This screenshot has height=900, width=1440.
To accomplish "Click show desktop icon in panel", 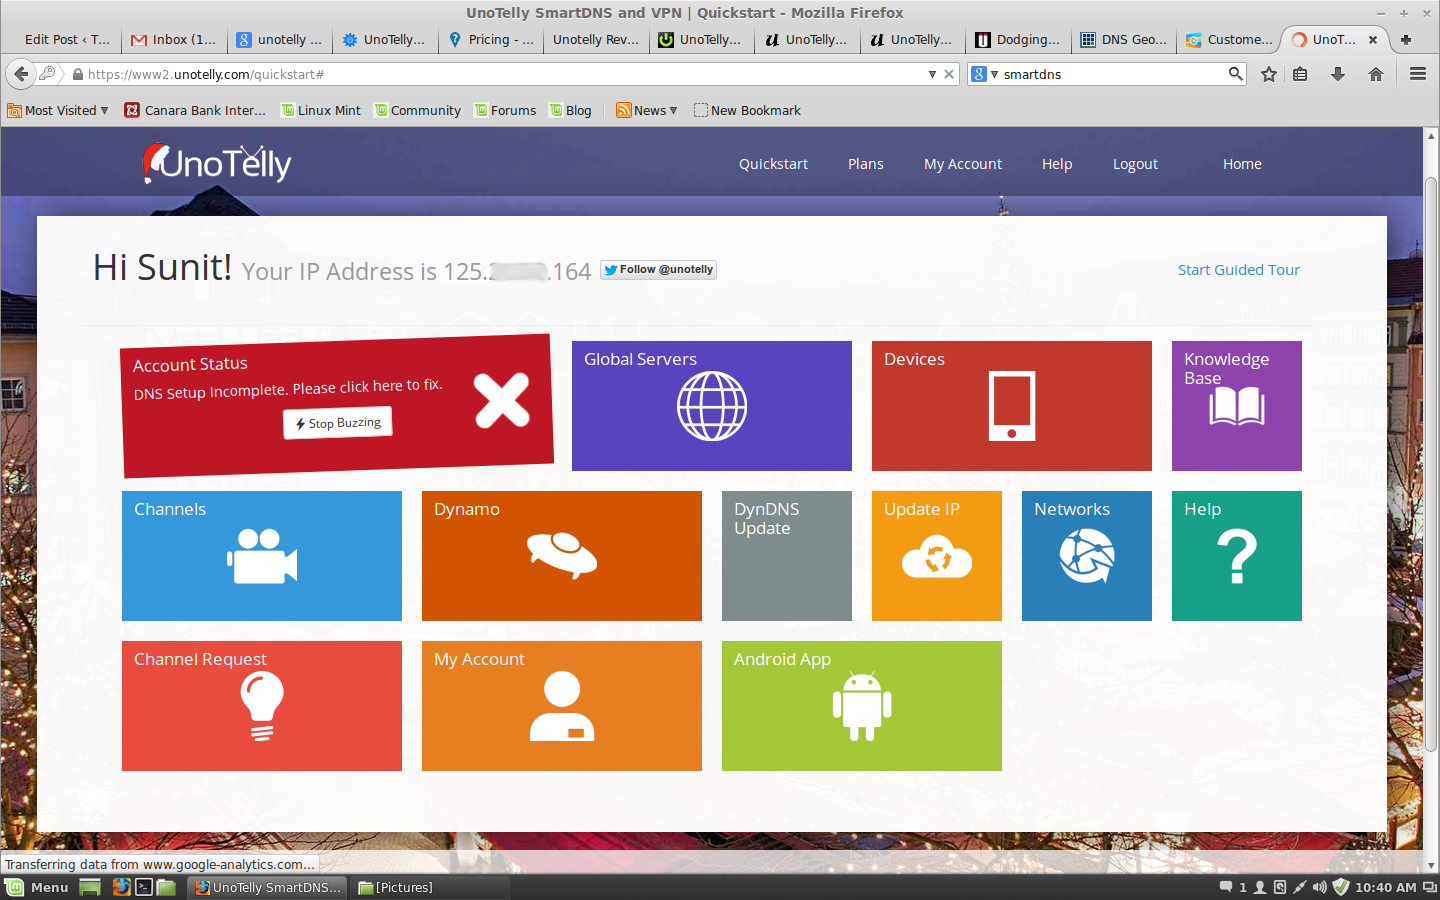I will click(90, 887).
